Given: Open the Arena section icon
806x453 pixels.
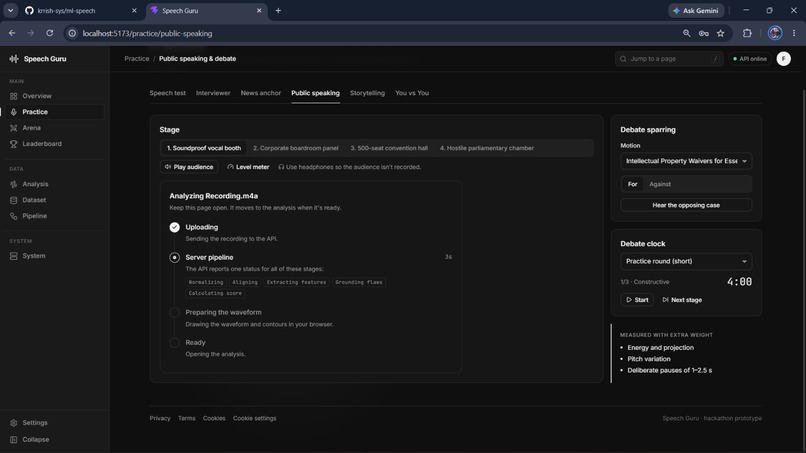Looking at the screenshot, I should click(14, 128).
